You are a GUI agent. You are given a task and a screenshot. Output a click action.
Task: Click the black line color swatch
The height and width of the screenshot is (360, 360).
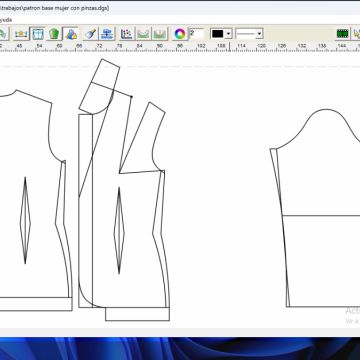218,34
